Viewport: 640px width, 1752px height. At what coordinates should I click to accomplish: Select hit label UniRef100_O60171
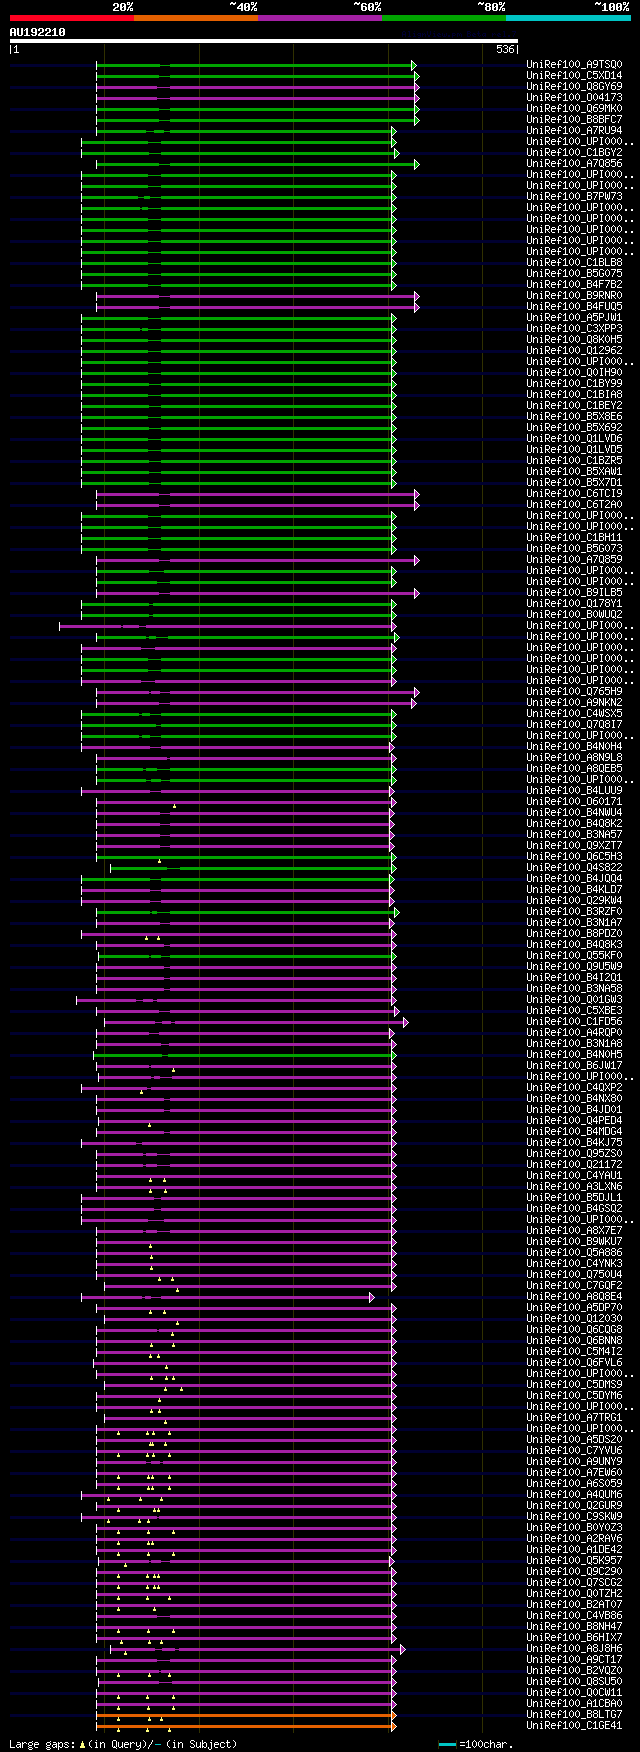(x=574, y=802)
